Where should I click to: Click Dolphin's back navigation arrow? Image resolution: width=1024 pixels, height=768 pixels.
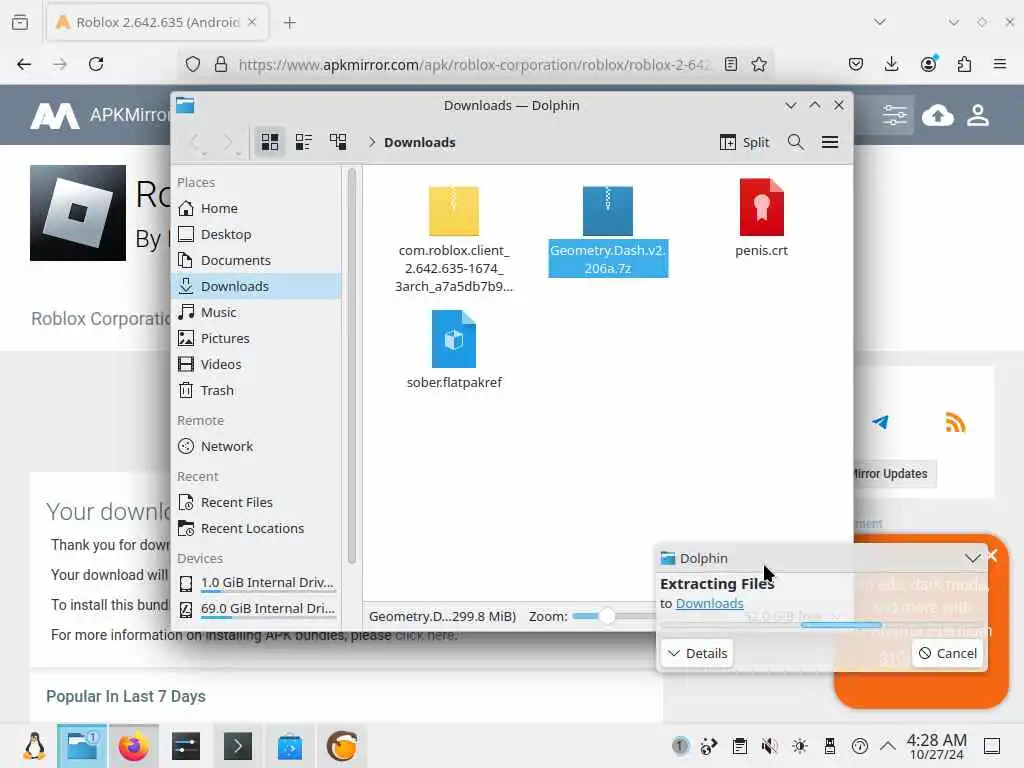(x=195, y=142)
